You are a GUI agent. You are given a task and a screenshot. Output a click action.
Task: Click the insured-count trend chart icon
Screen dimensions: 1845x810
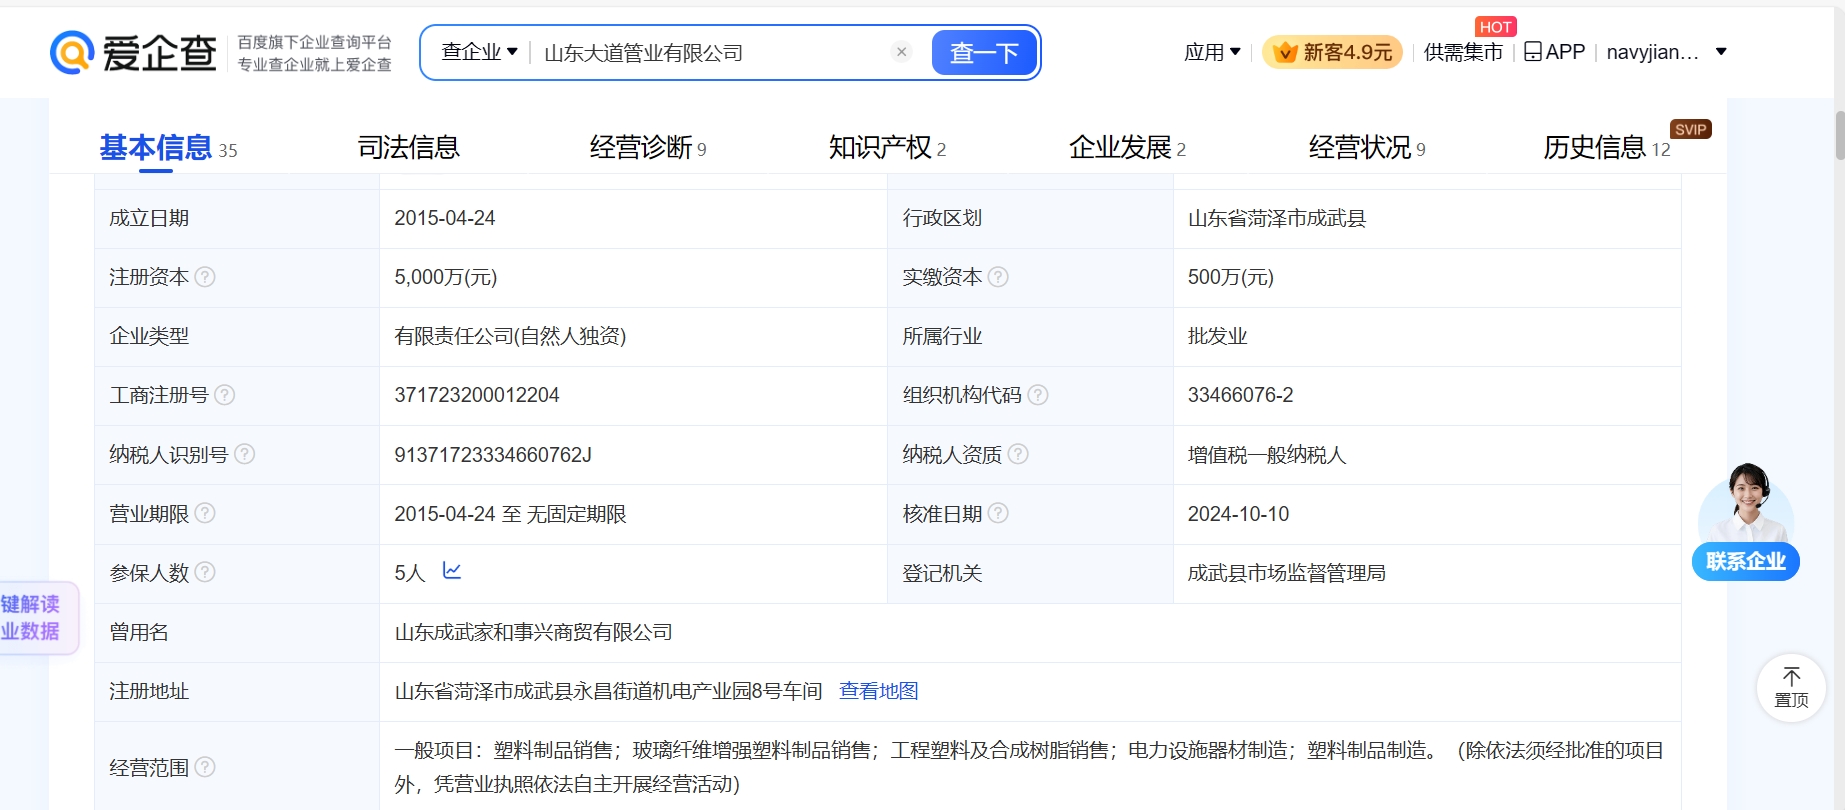tap(452, 571)
